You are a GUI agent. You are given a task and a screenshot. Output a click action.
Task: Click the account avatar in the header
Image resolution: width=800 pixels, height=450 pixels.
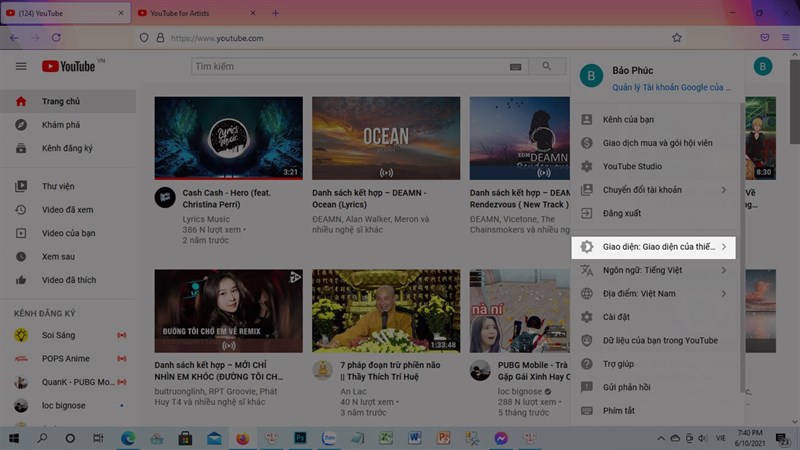[x=763, y=67]
